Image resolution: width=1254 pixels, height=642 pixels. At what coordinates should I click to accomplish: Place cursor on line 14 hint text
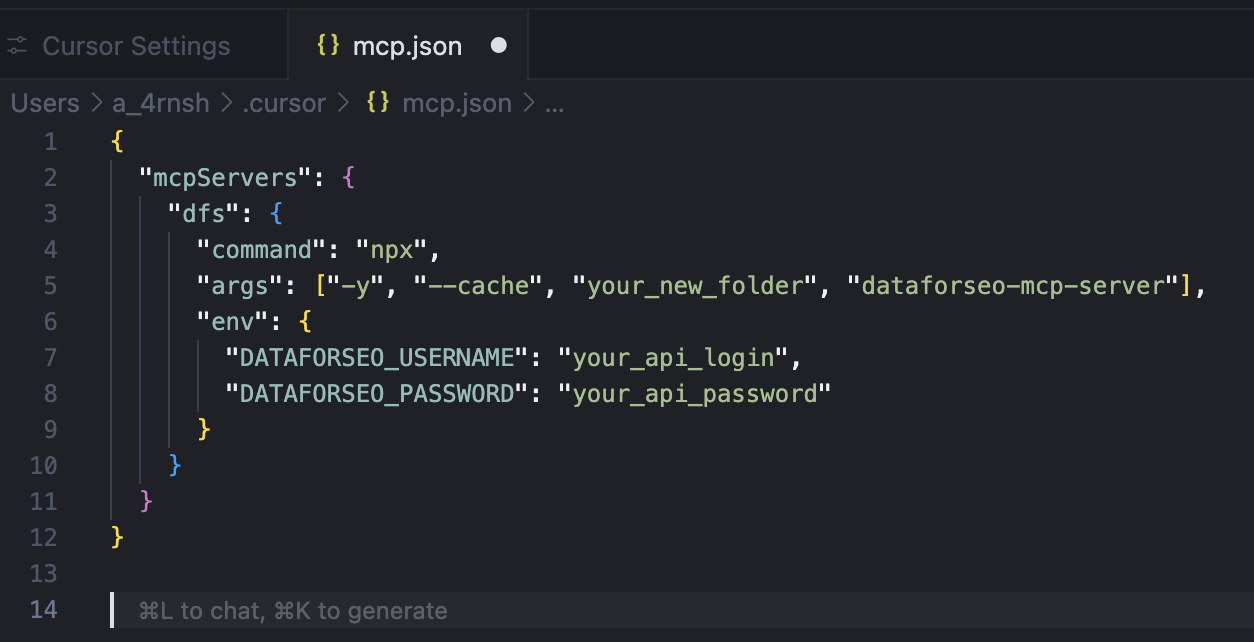(x=293, y=610)
